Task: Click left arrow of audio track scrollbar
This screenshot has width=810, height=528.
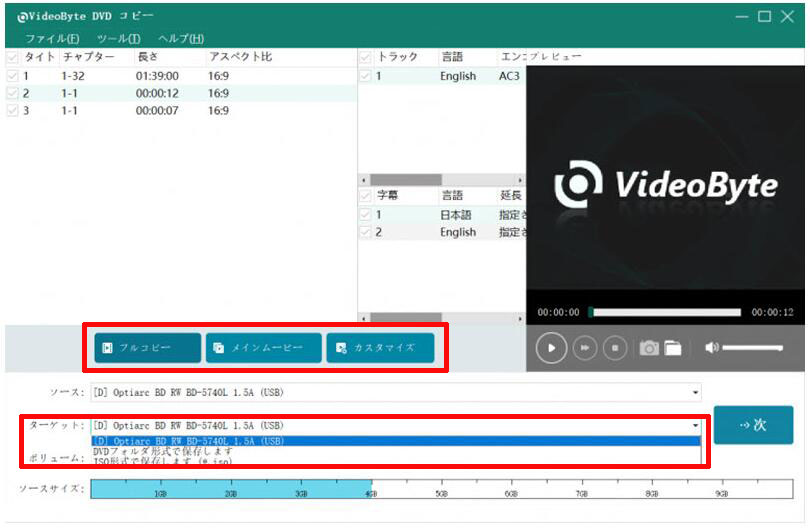Action: point(364,180)
